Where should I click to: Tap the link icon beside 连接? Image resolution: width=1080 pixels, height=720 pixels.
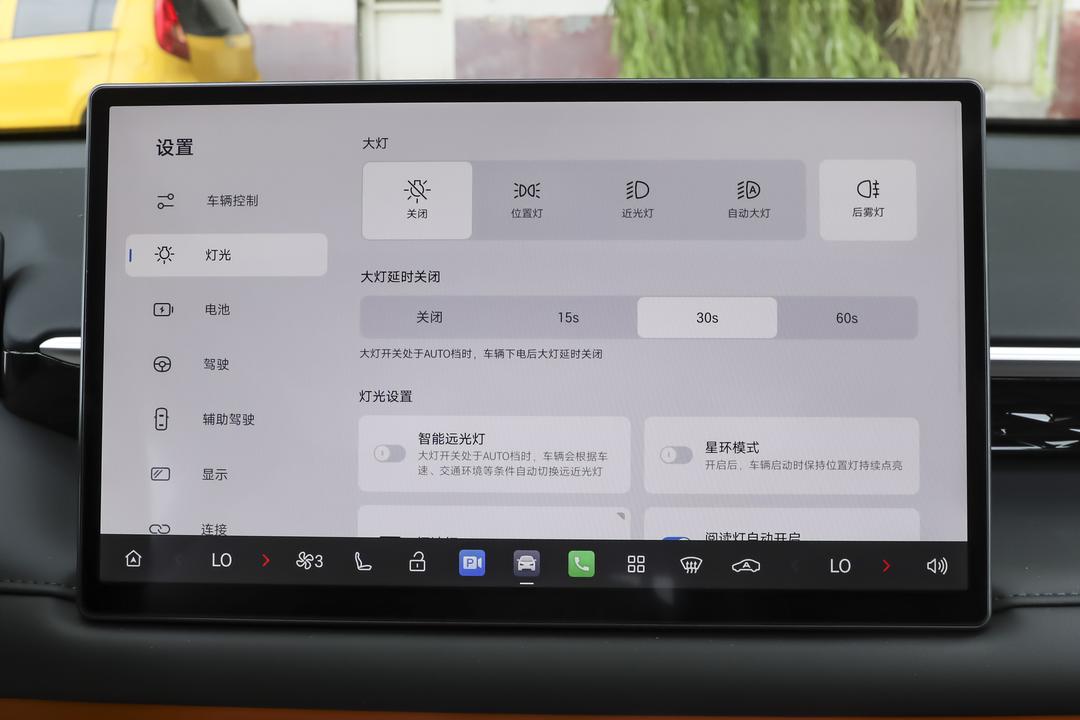click(160, 529)
